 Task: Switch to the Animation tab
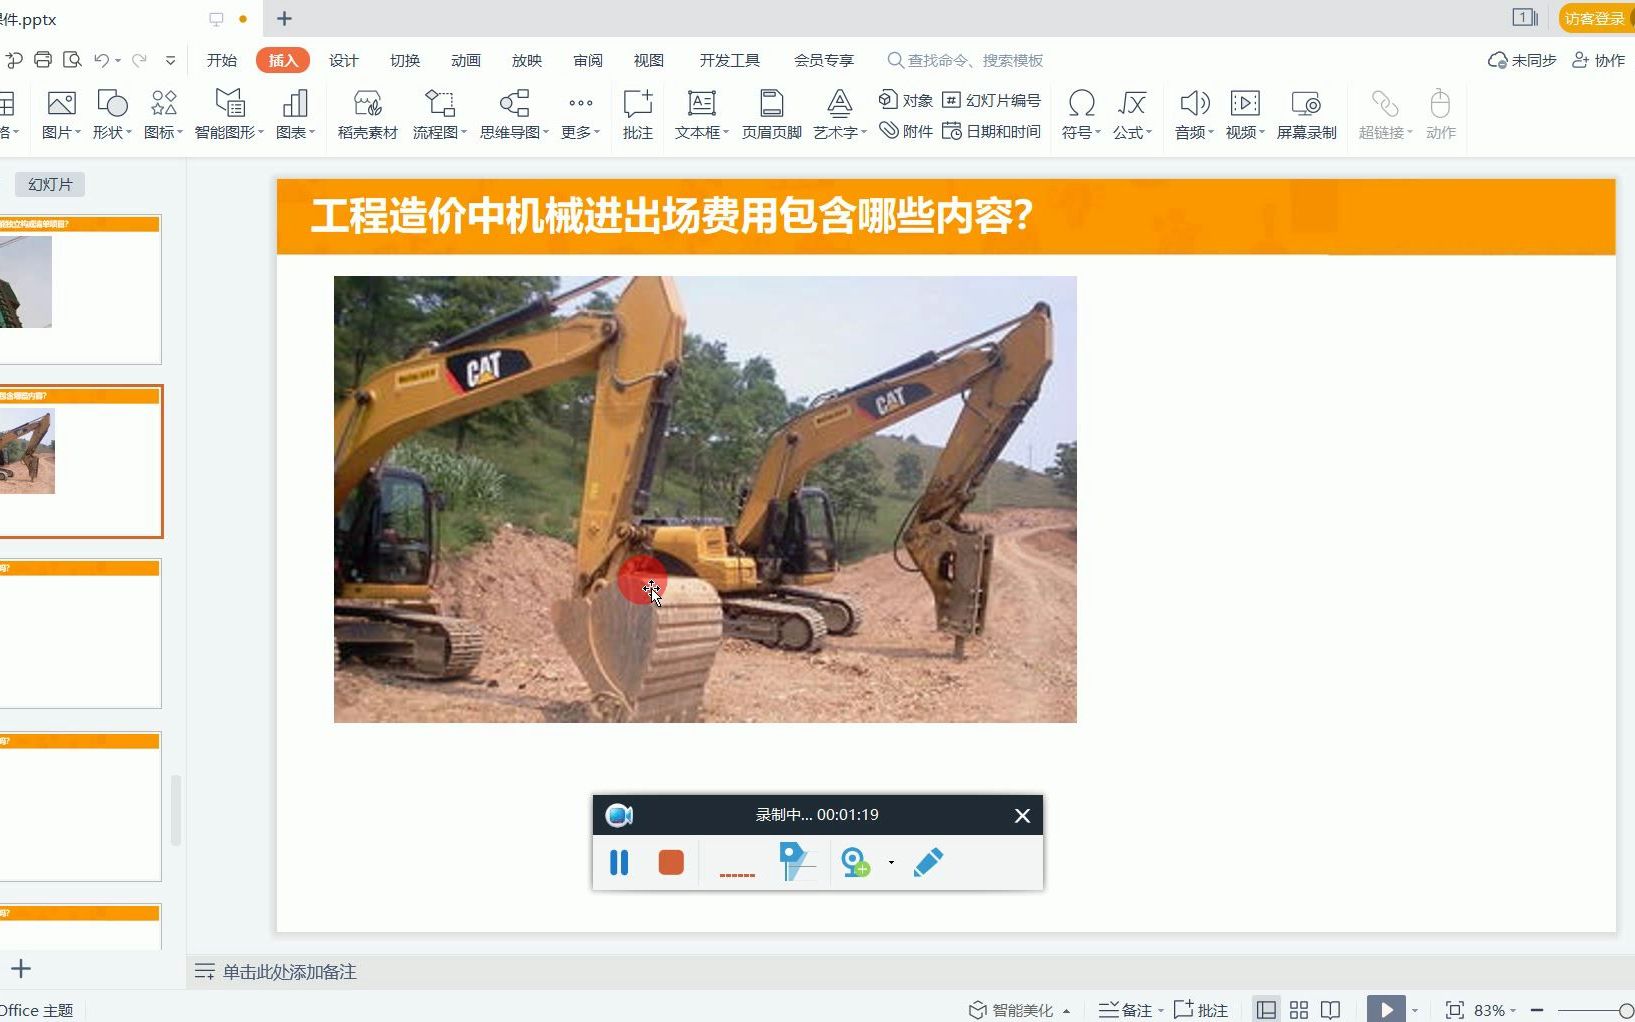pyautogui.click(x=465, y=60)
